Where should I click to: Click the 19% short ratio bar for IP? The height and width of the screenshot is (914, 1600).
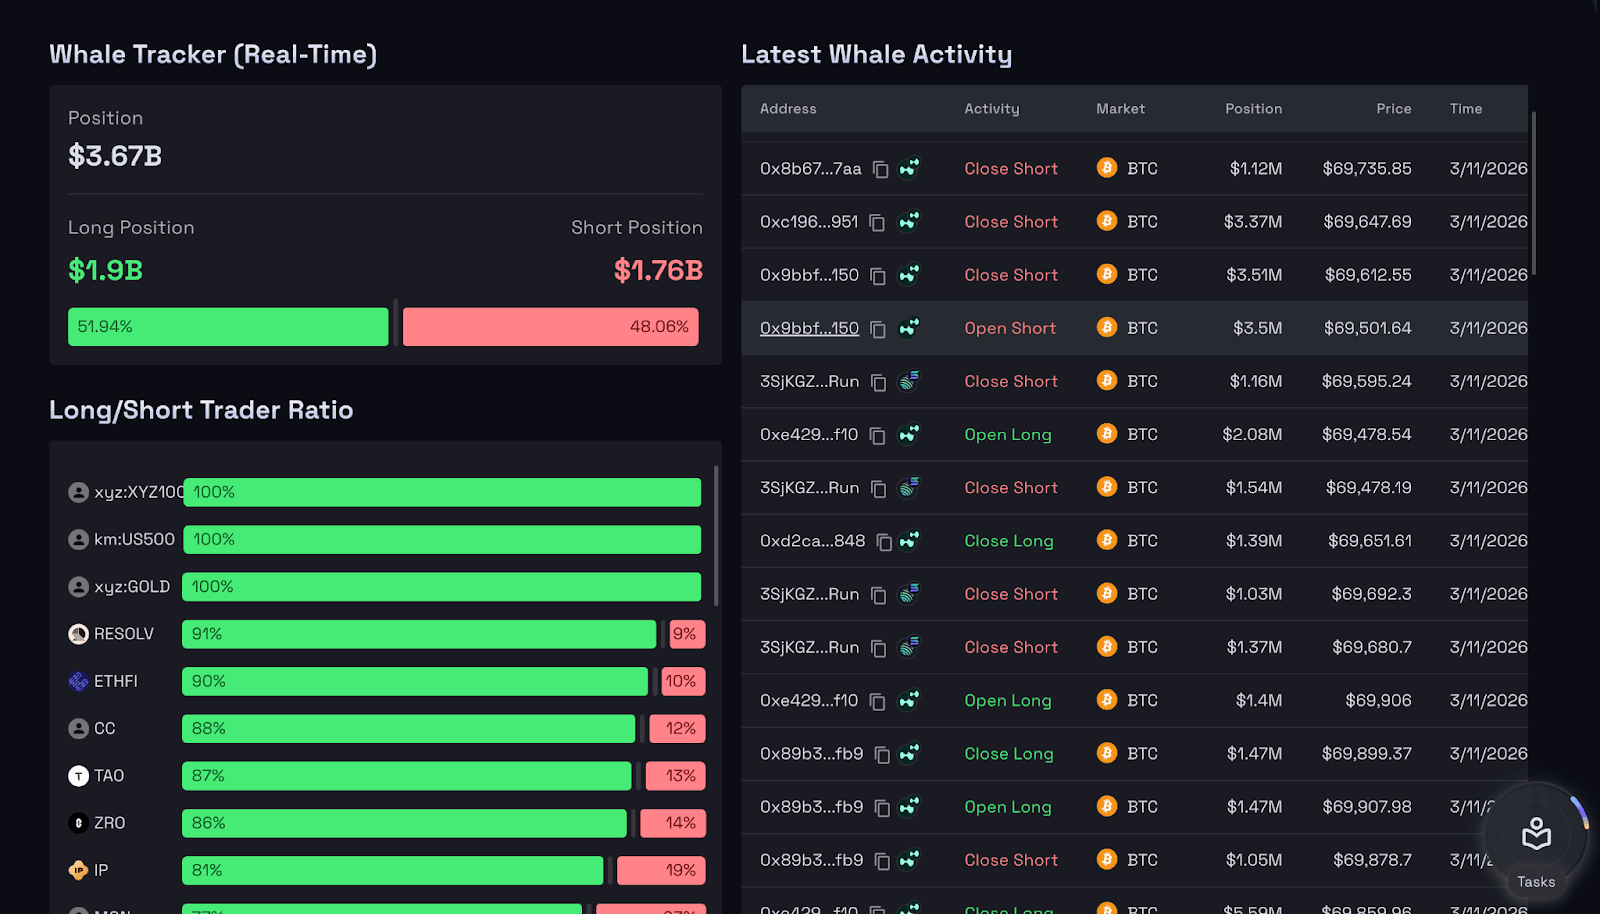[661, 870]
